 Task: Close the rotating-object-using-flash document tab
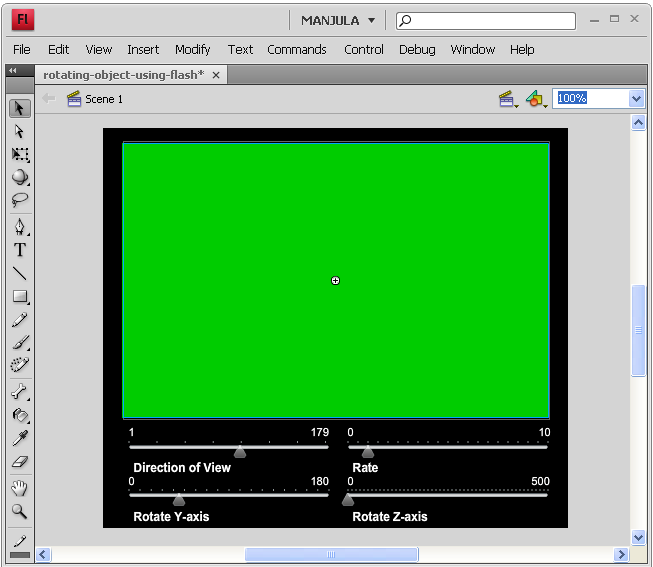pos(216,75)
